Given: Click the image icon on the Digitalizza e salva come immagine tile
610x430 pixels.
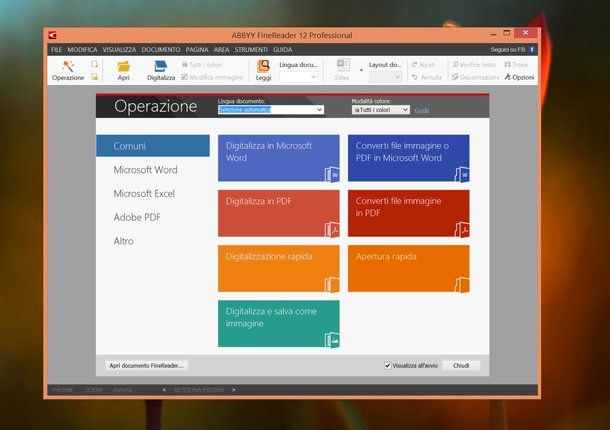Looking at the screenshot, I should tap(332, 340).
